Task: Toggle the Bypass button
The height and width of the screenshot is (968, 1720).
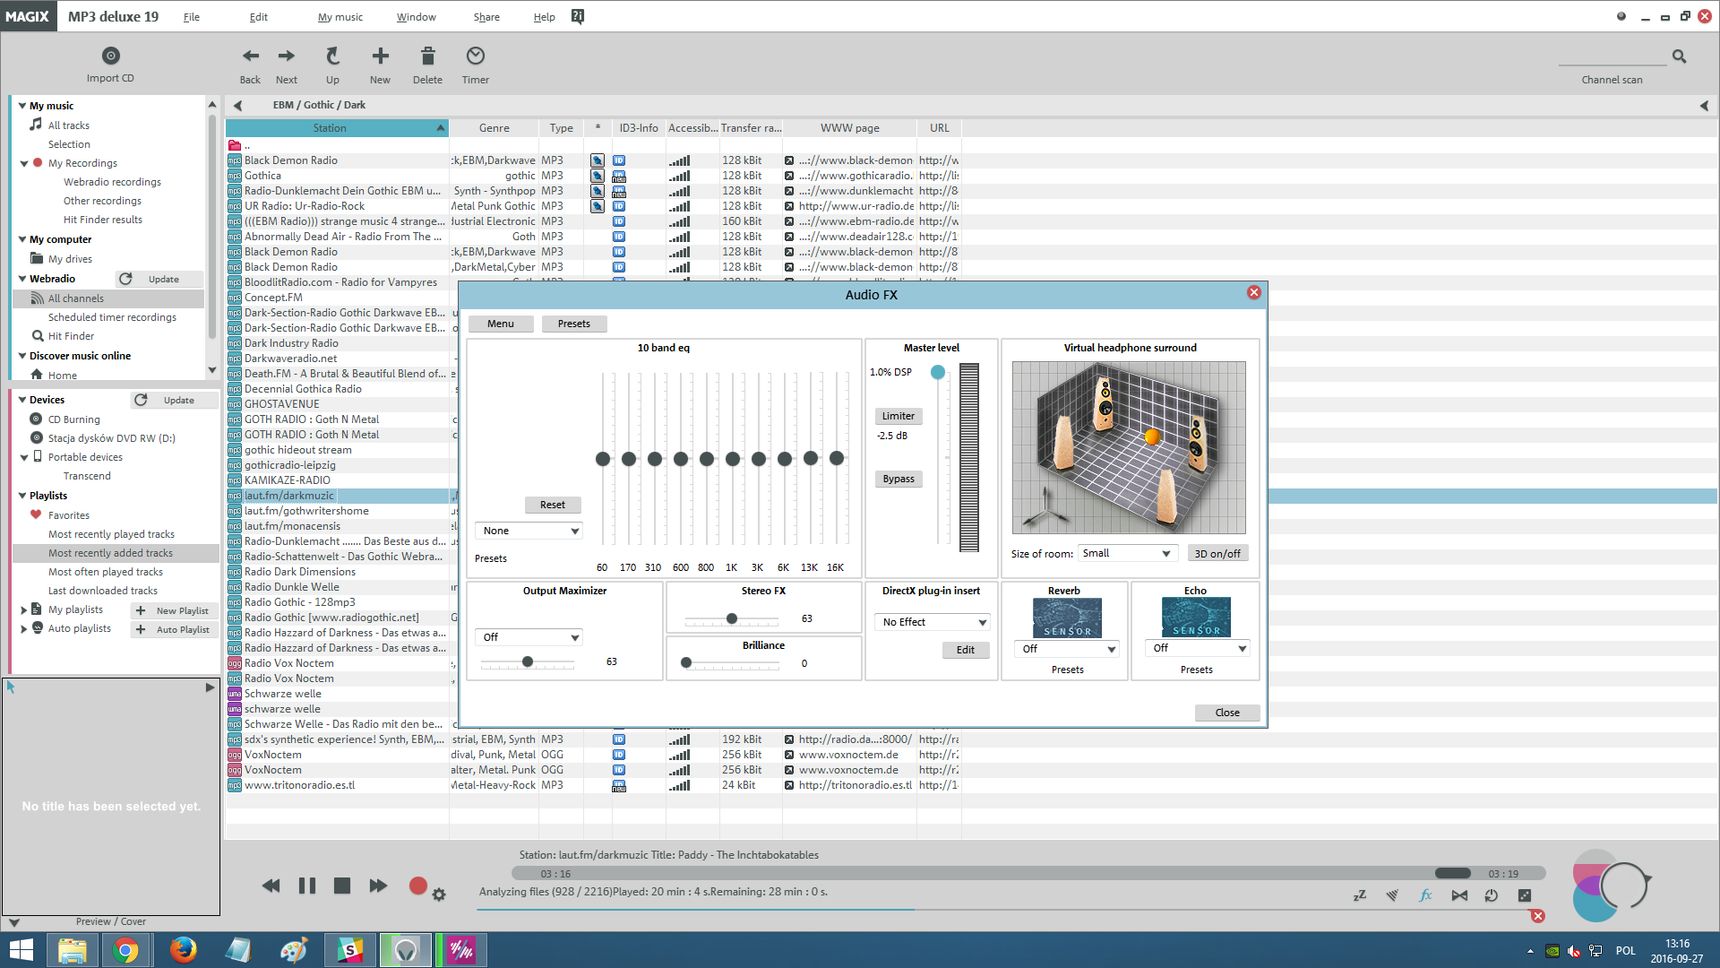Action: pos(898,479)
